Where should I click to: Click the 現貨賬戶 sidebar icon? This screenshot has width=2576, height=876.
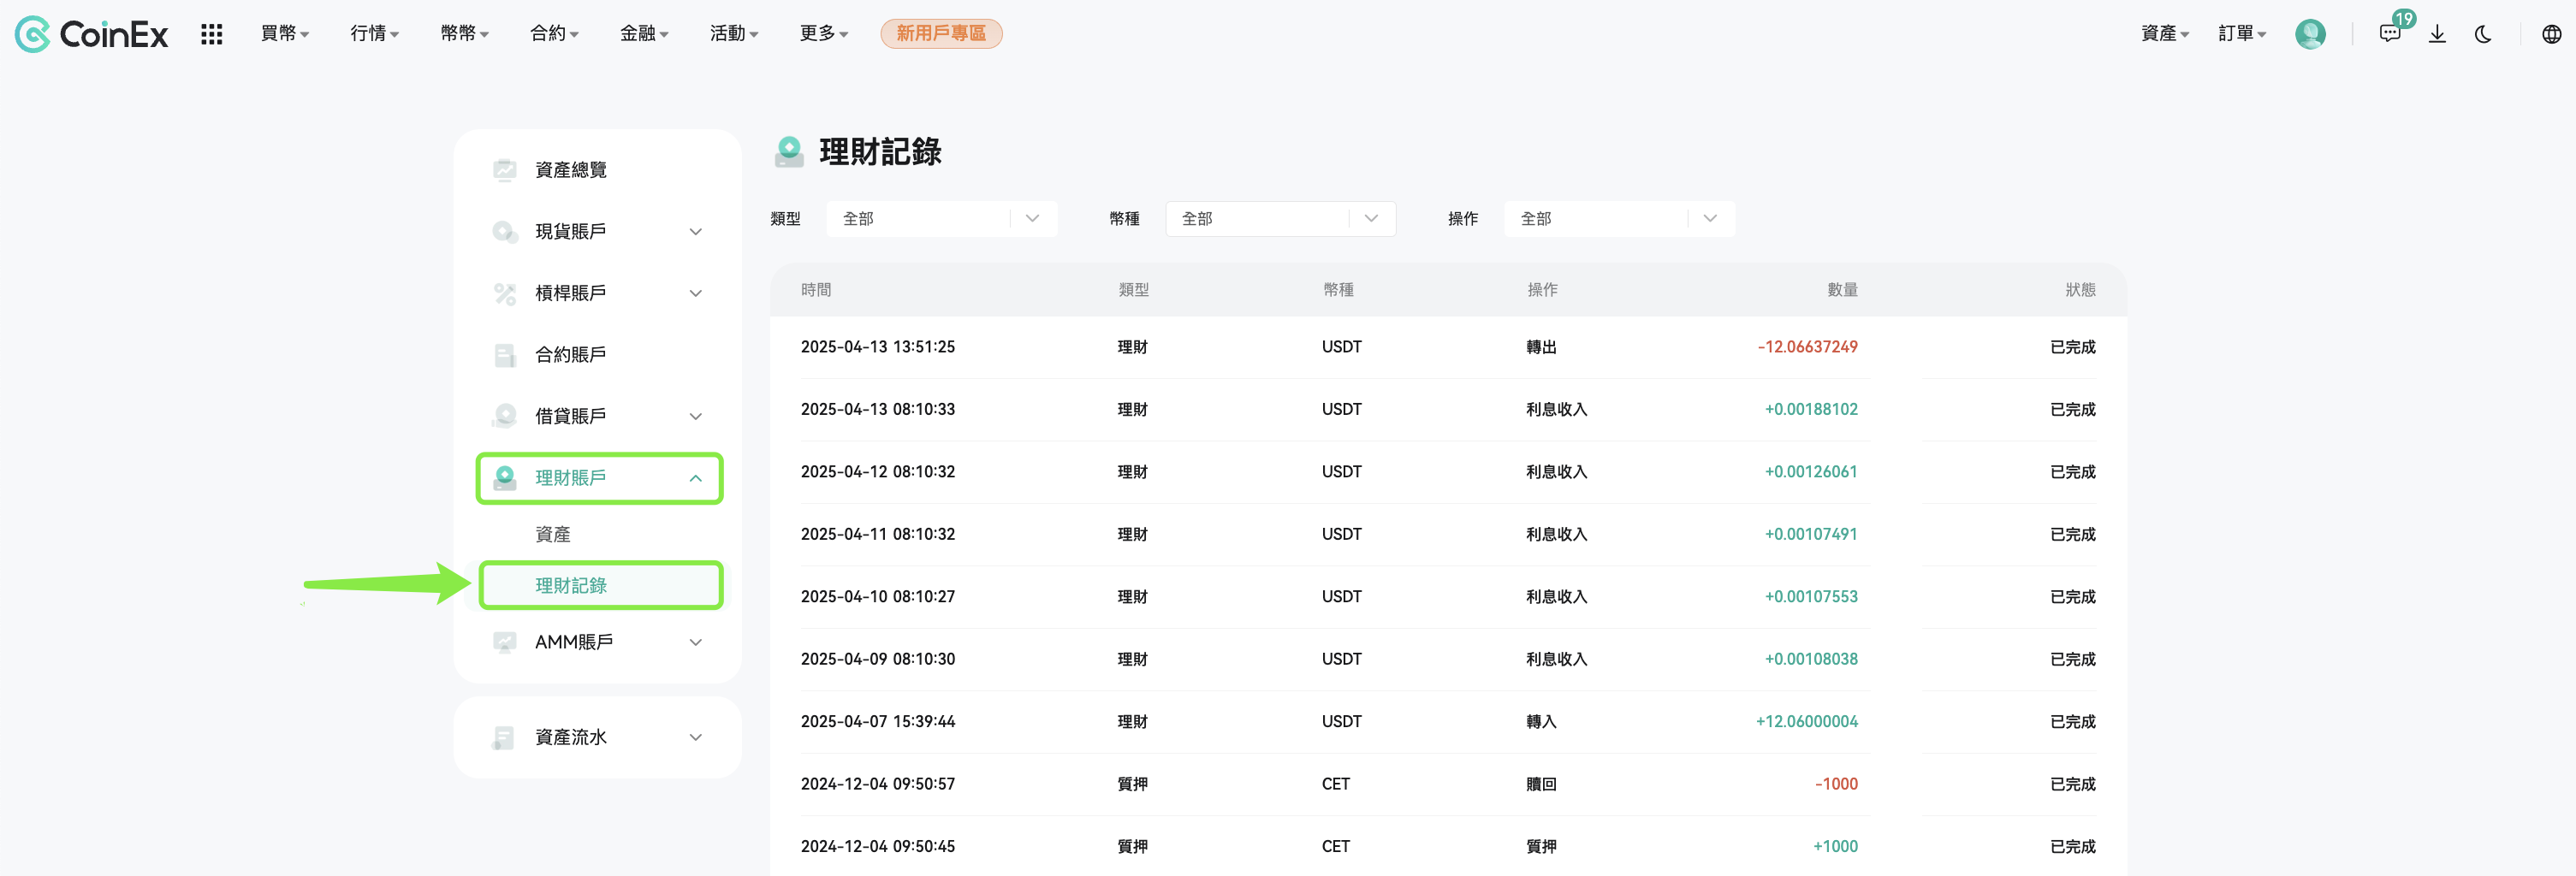[505, 232]
